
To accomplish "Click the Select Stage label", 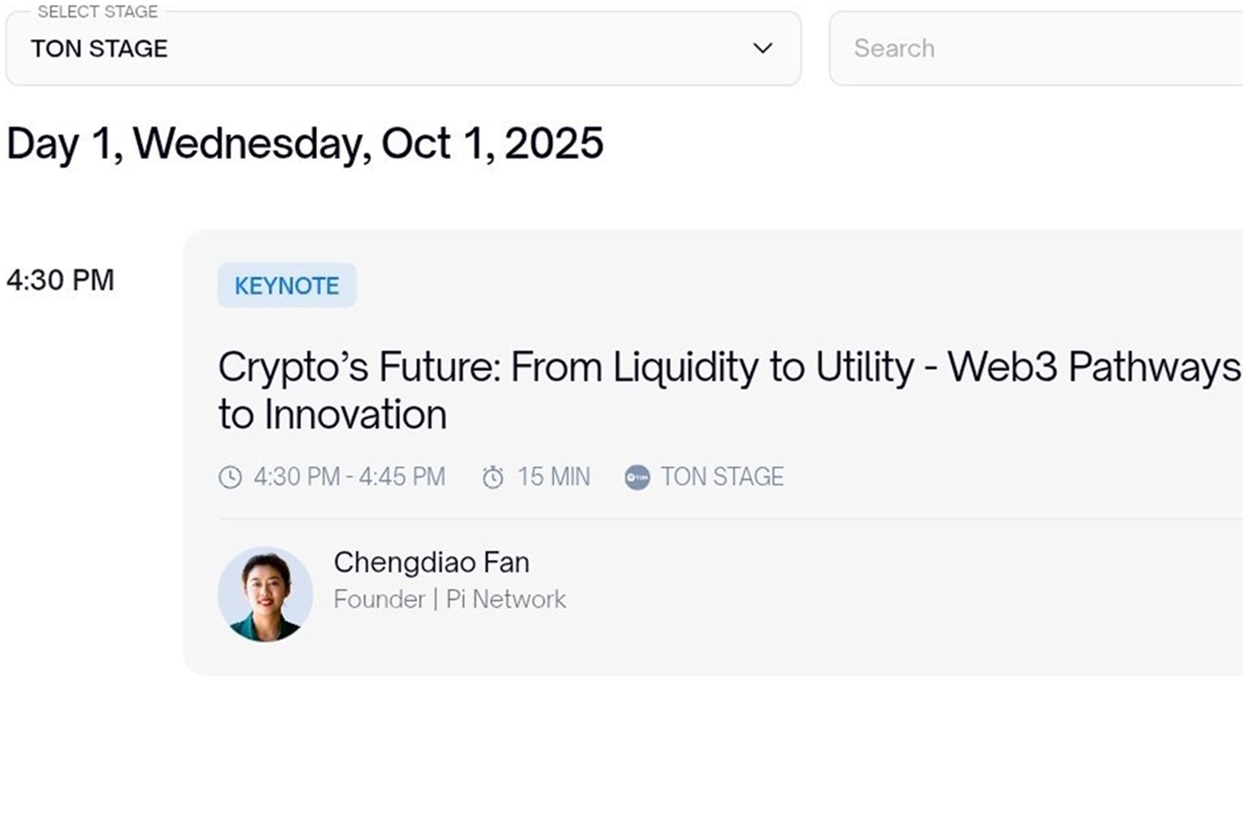I will [98, 12].
